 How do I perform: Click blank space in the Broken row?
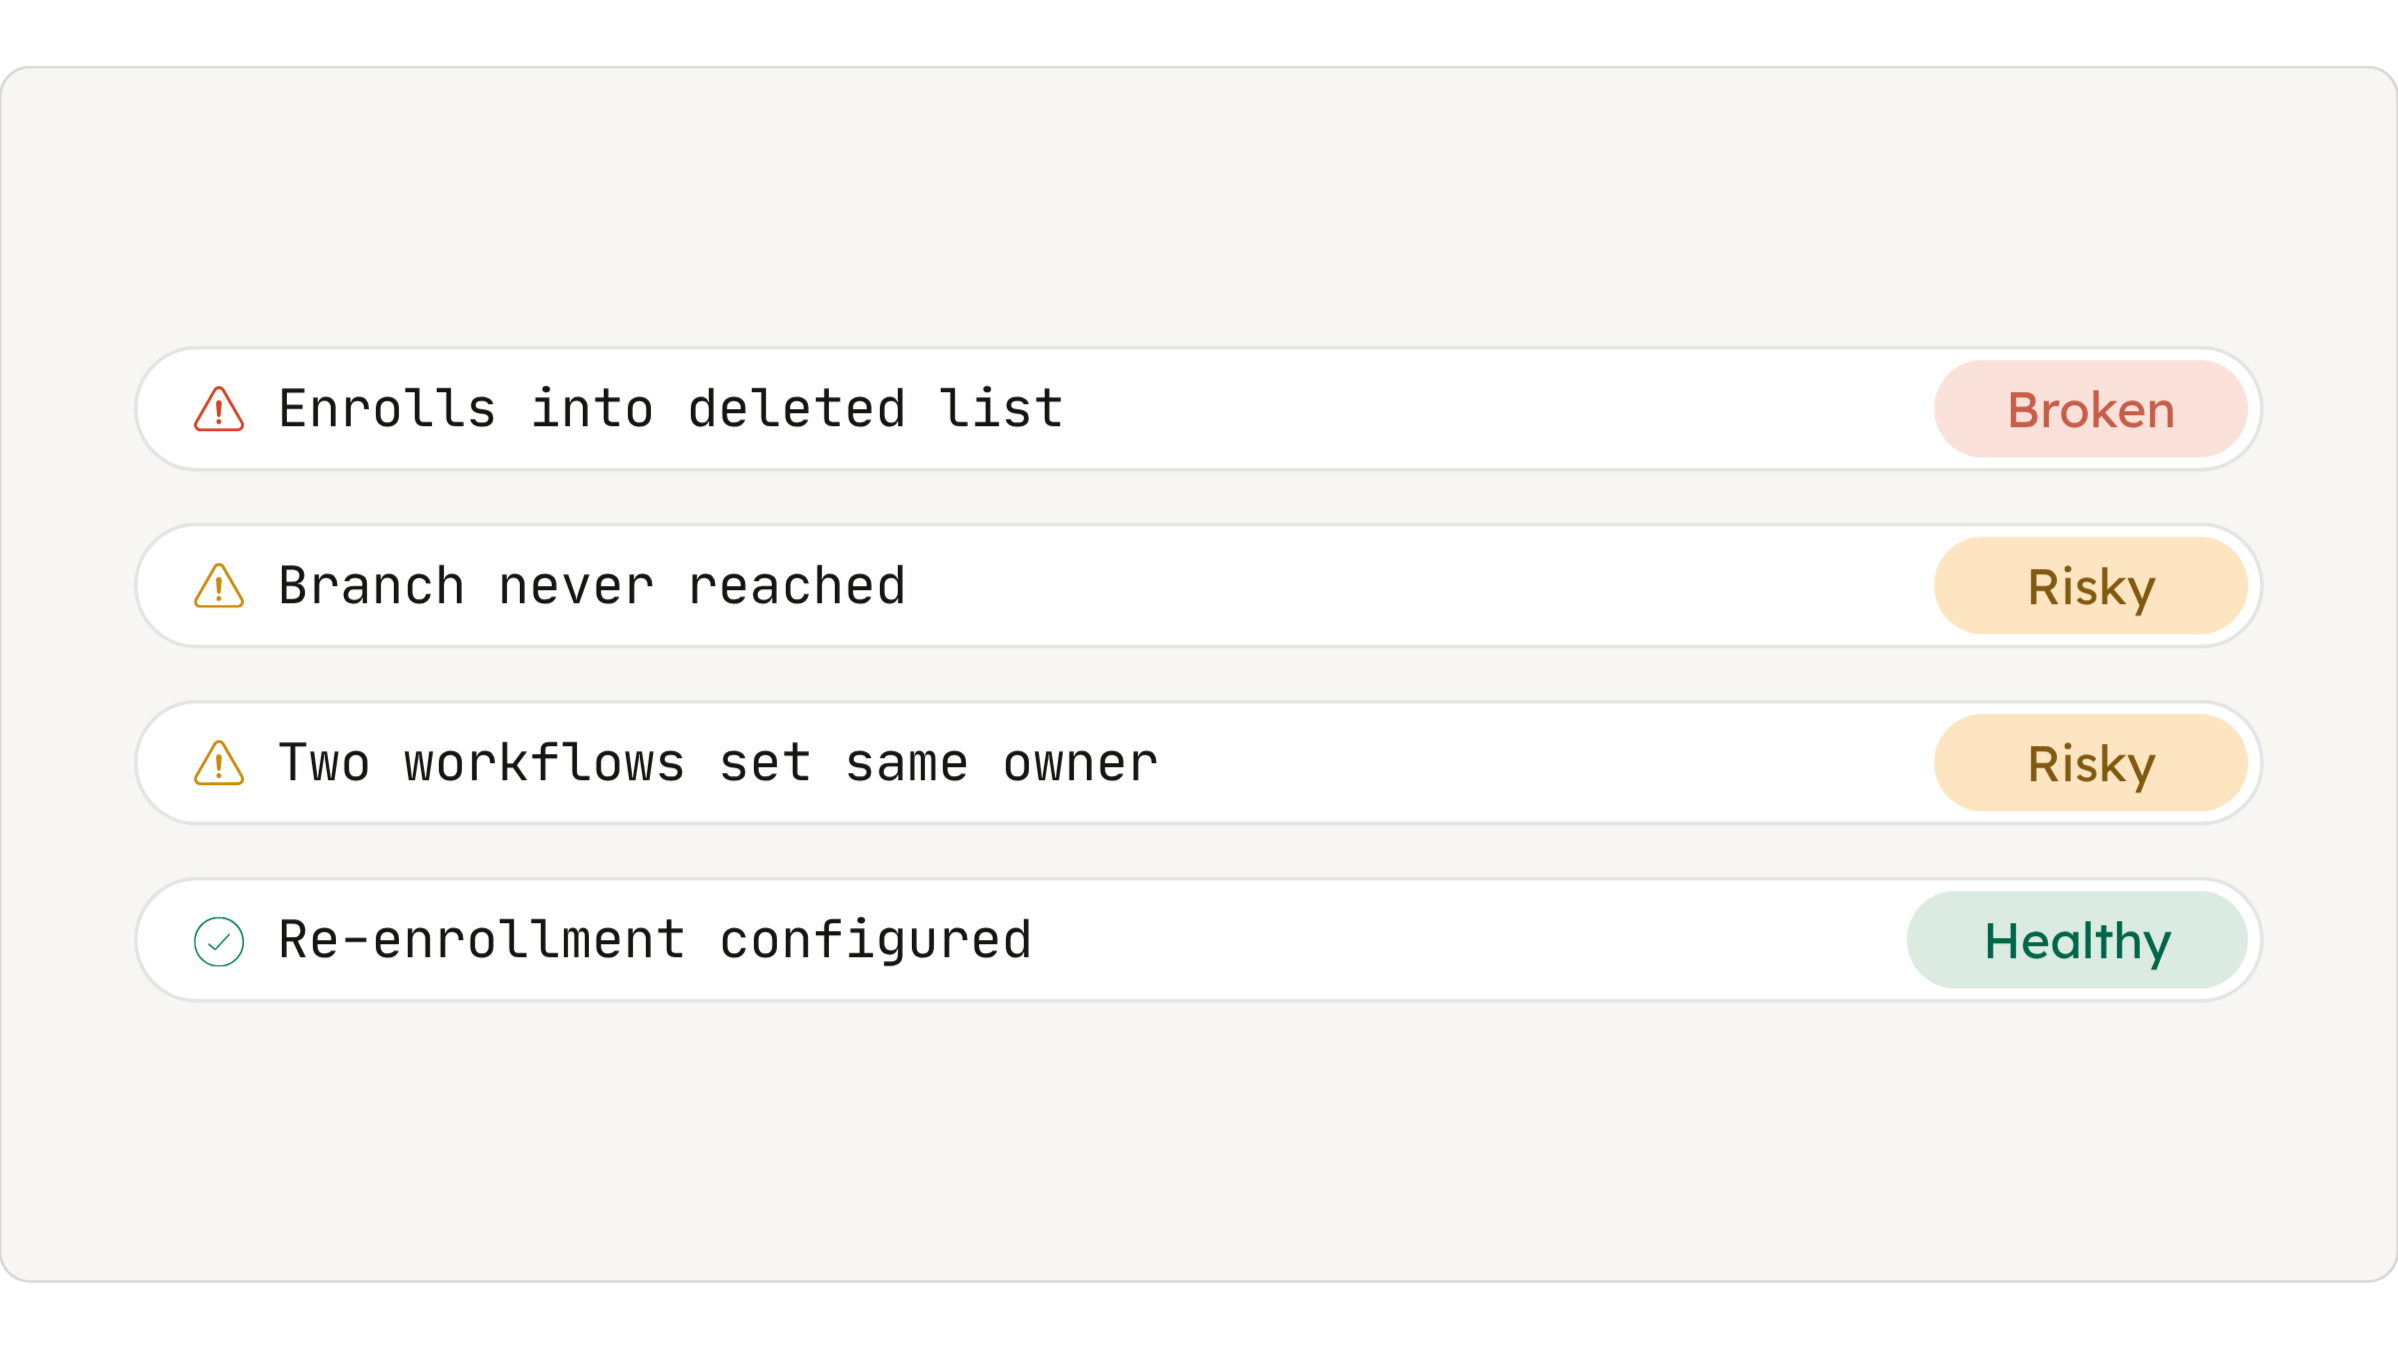pos(1500,409)
